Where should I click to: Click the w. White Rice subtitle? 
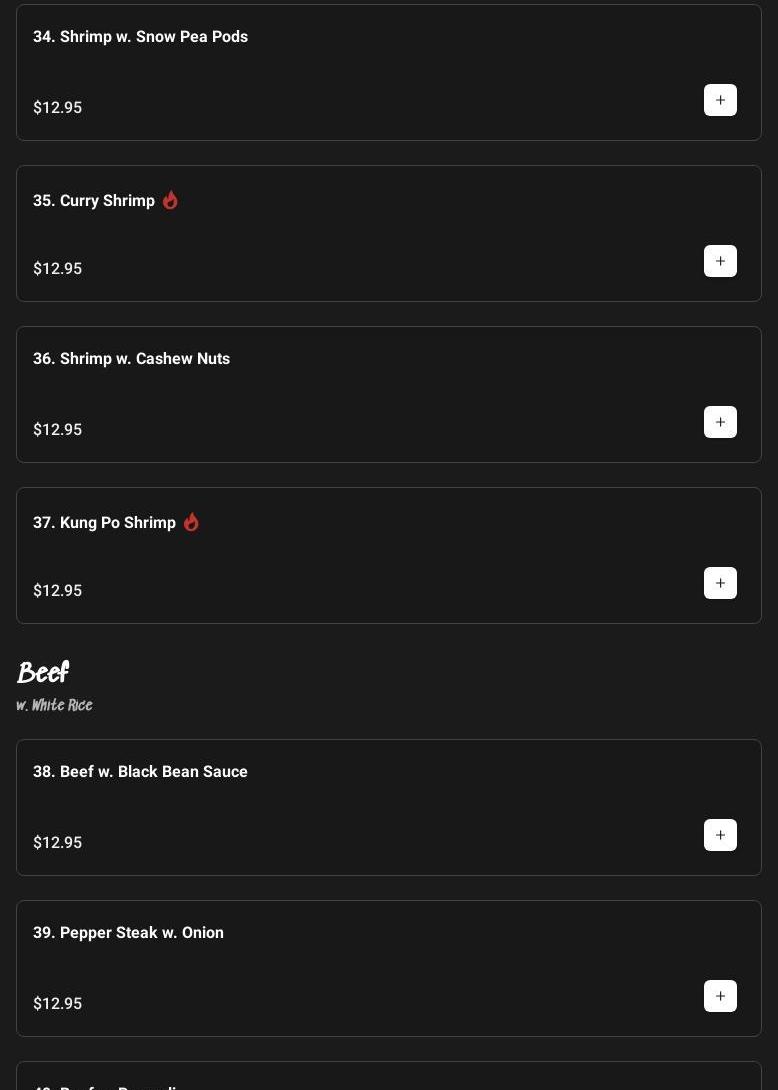[55, 705]
